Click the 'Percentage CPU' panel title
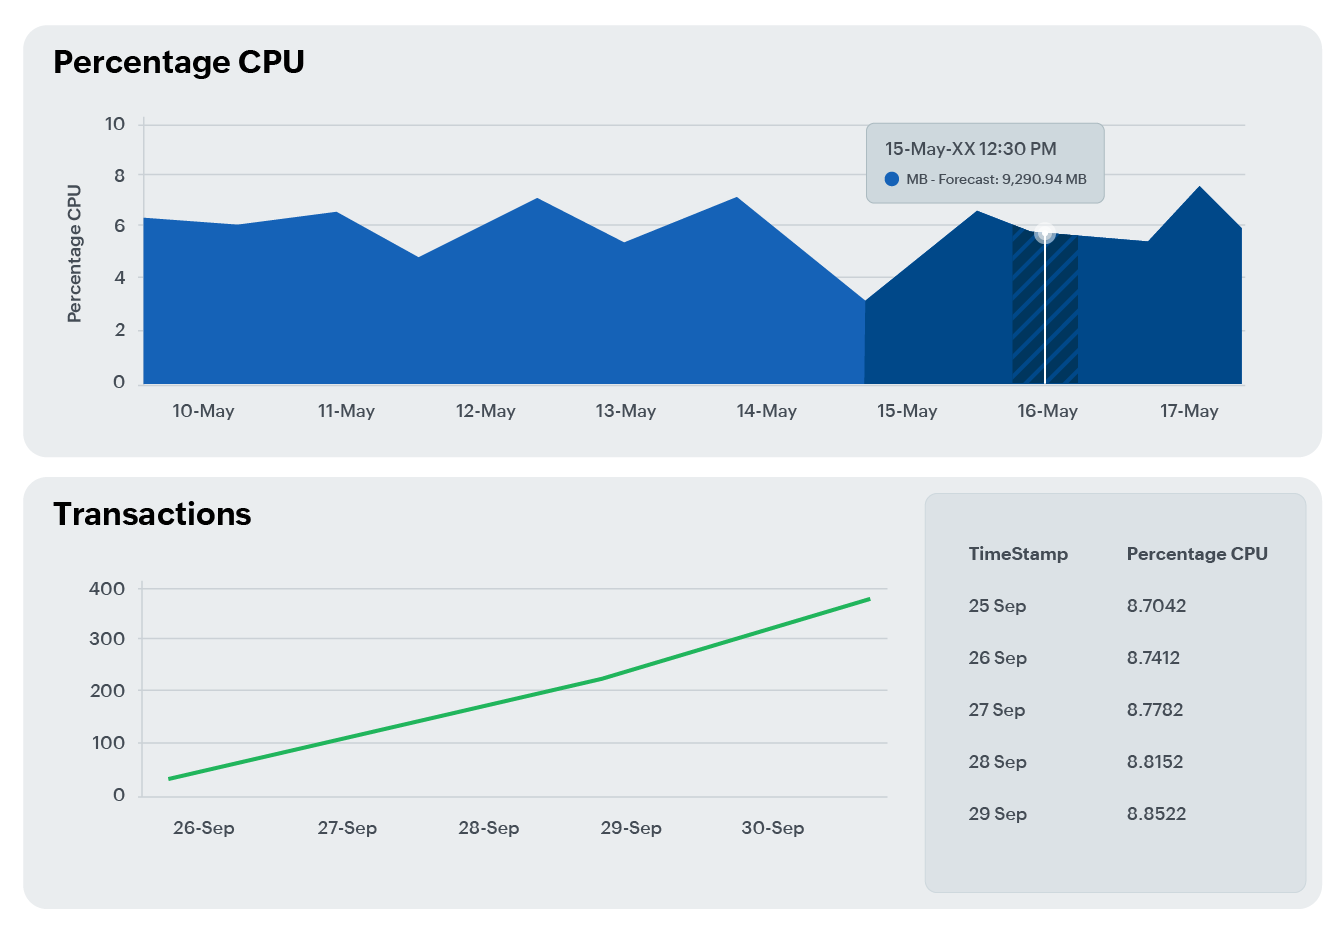Viewport: 1344px width, 931px height. [179, 62]
